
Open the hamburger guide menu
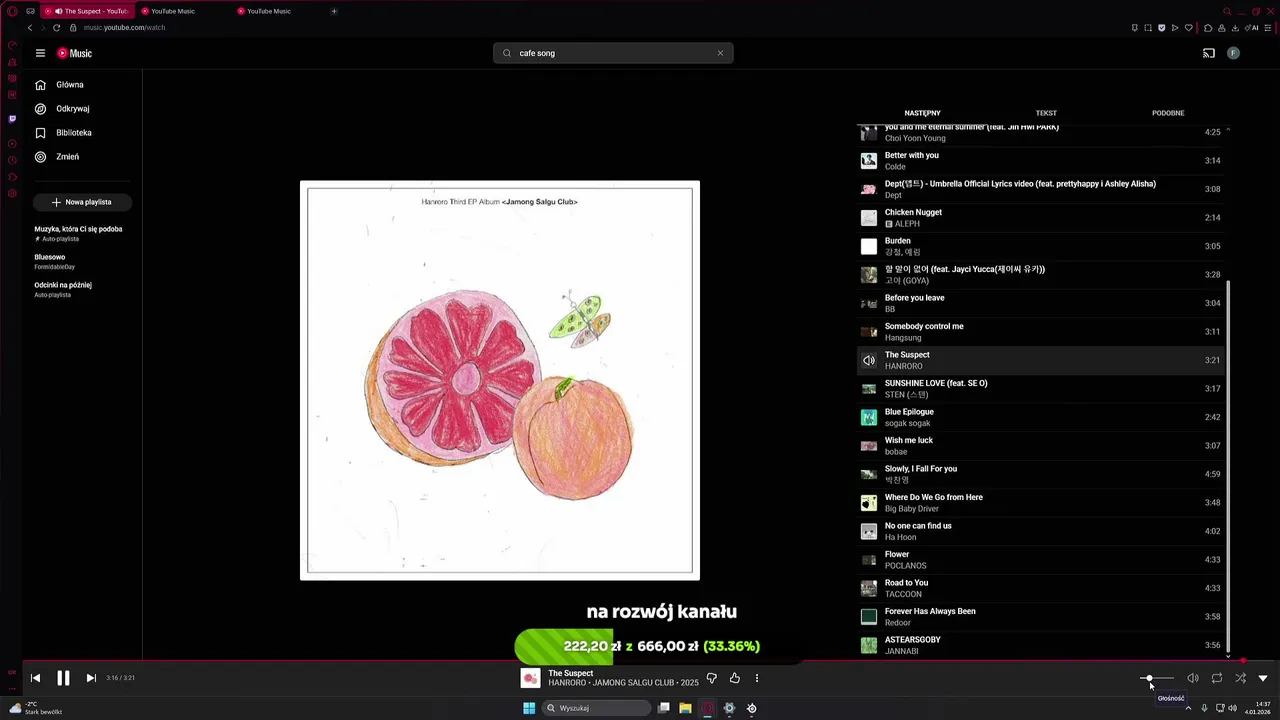pos(40,53)
